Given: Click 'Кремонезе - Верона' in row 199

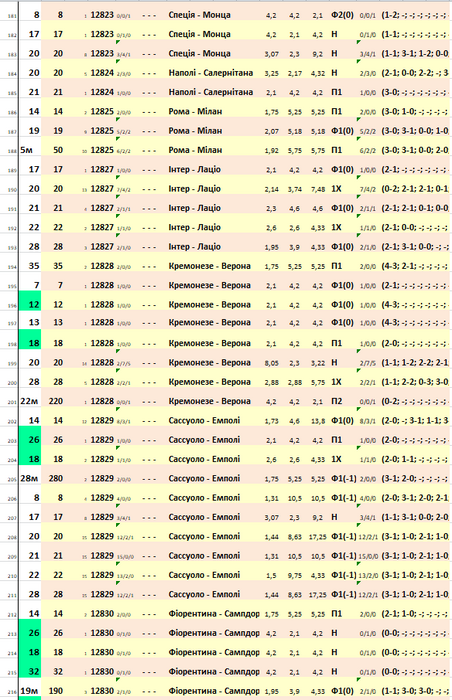Looking at the screenshot, I should coord(209,362).
